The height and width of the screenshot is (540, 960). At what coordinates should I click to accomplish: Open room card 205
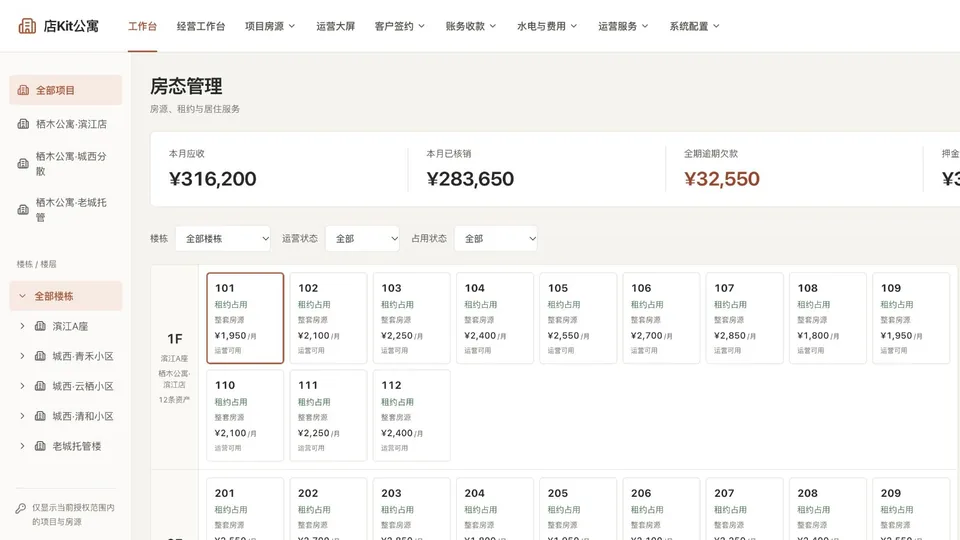(x=578, y=509)
